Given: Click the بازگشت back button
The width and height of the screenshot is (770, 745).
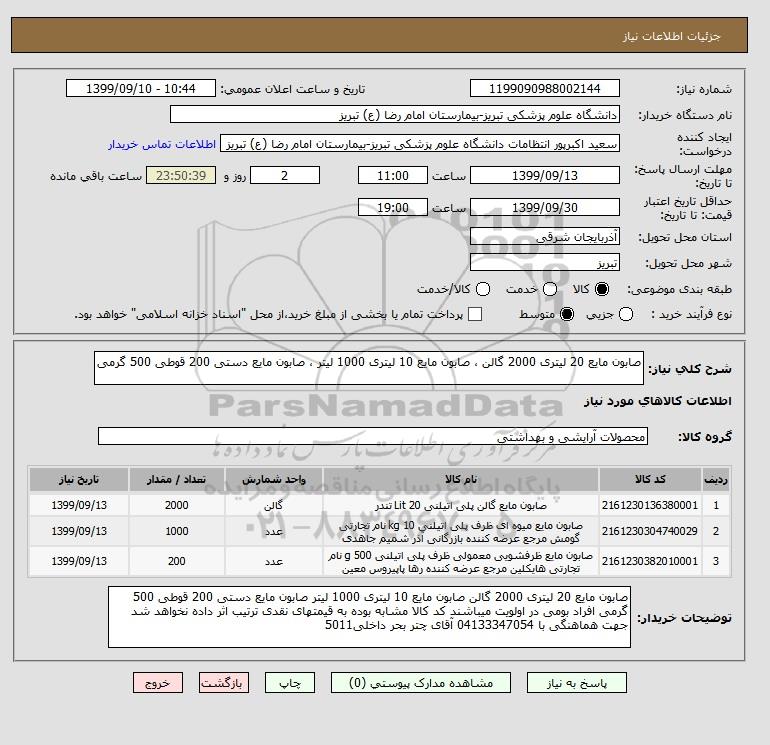Looking at the screenshot, I should pos(224,683).
